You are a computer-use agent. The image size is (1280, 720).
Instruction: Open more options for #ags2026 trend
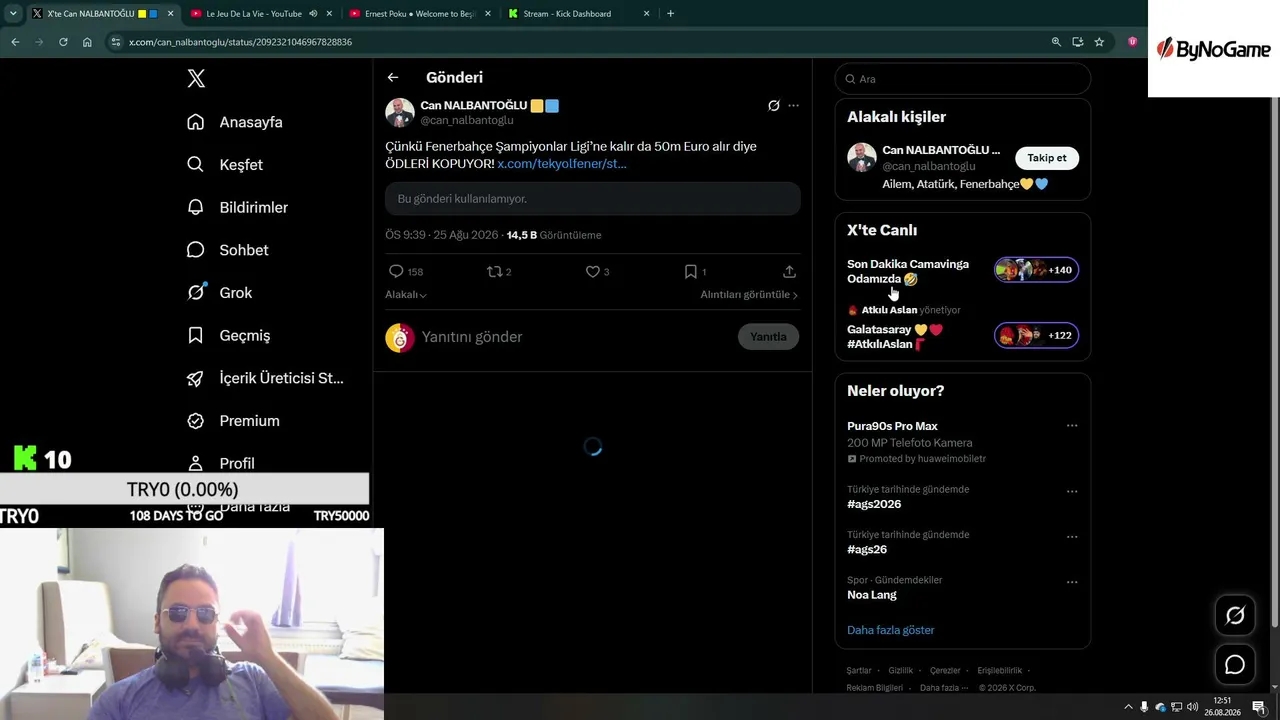click(1072, 491)
